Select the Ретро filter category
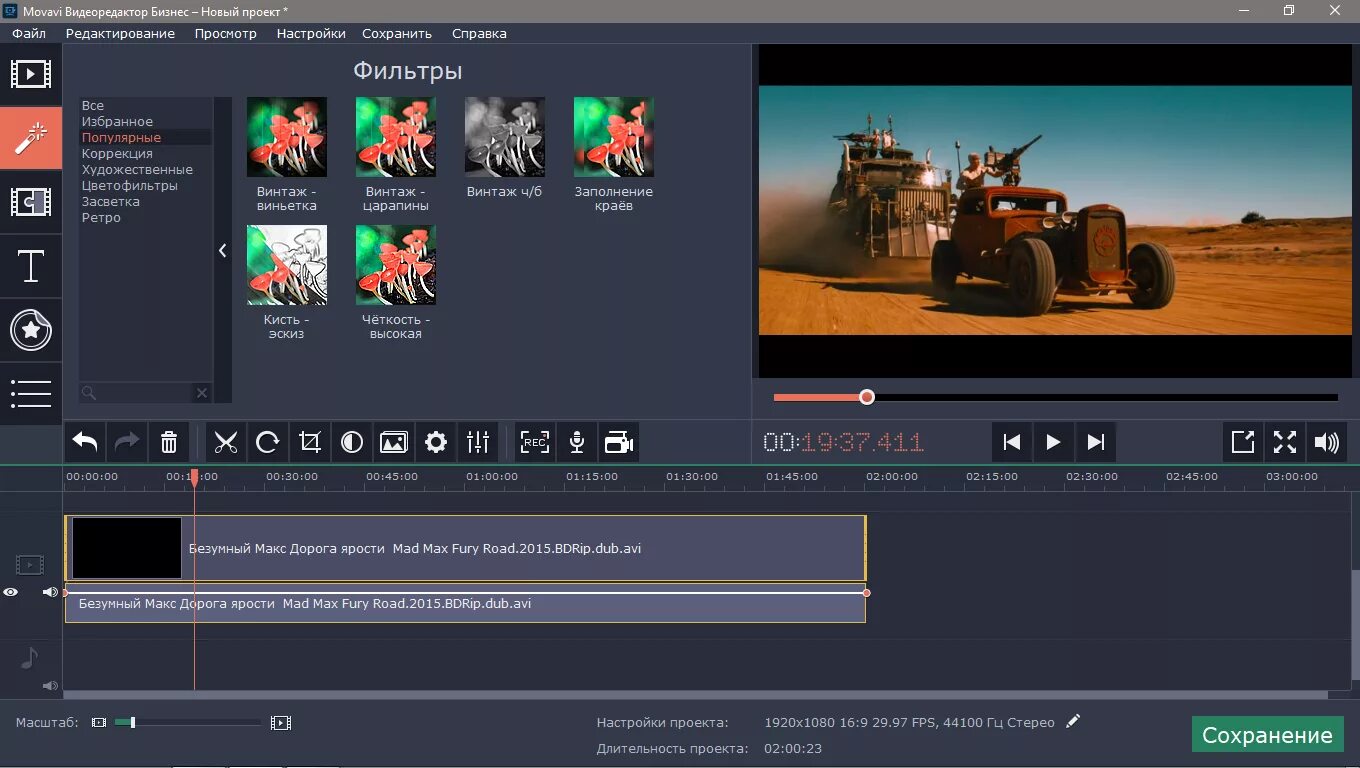 click(101, 217)
